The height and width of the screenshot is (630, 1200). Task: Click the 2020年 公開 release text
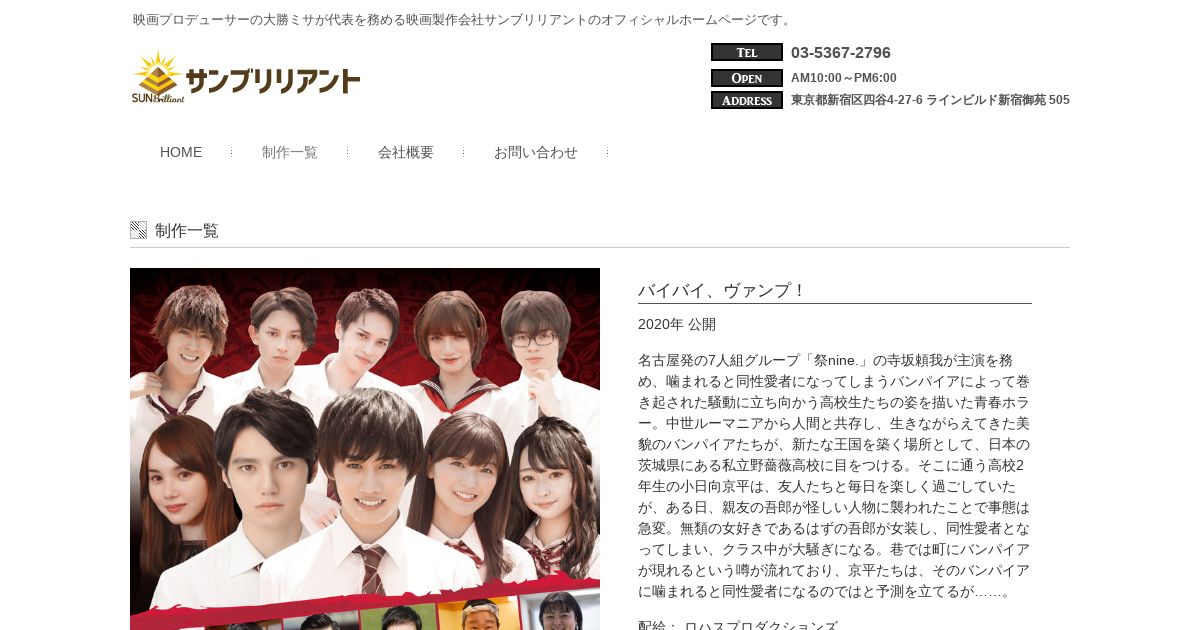pos(677,324)
